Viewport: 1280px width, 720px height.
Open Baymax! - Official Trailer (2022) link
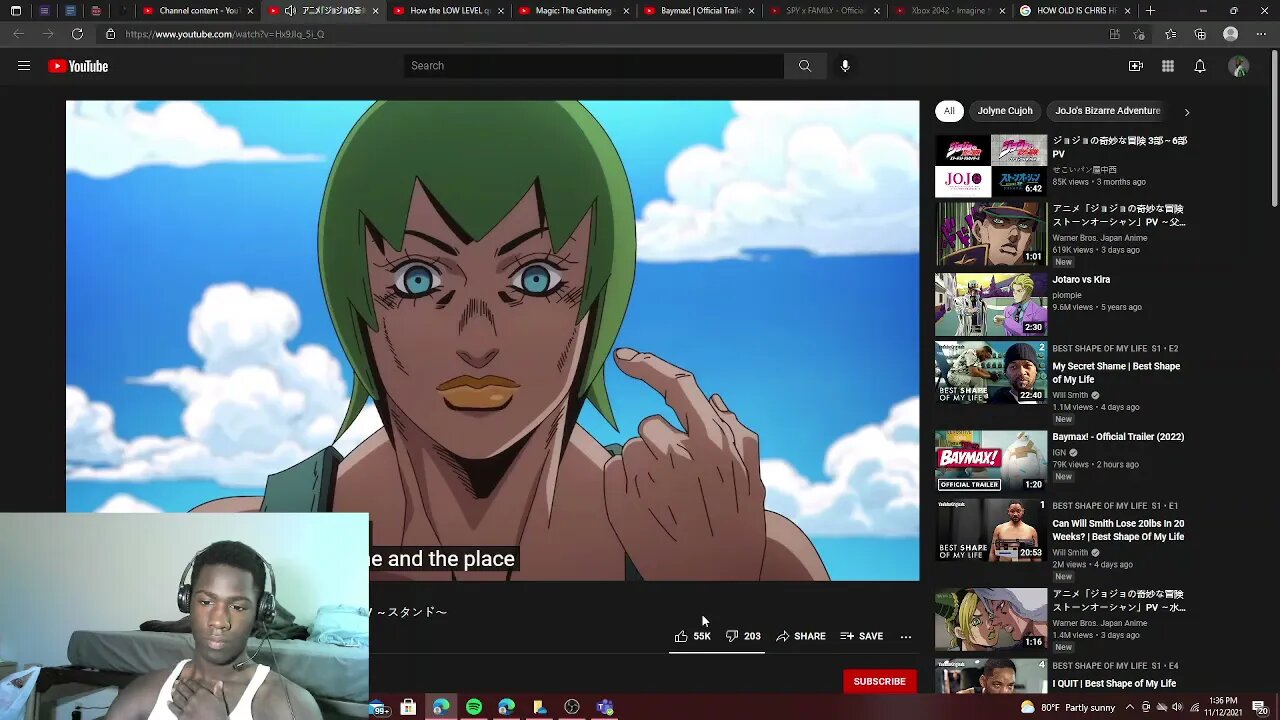[x=1118, y=437]
